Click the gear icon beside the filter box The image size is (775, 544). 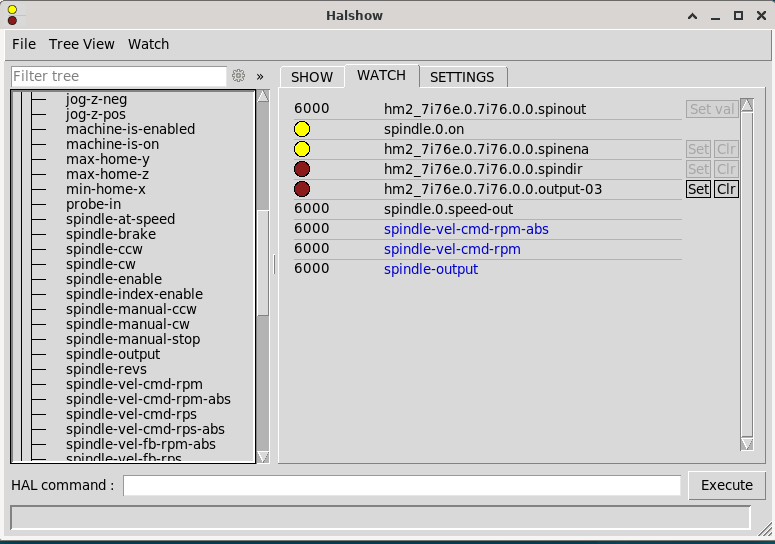(238, 76)
